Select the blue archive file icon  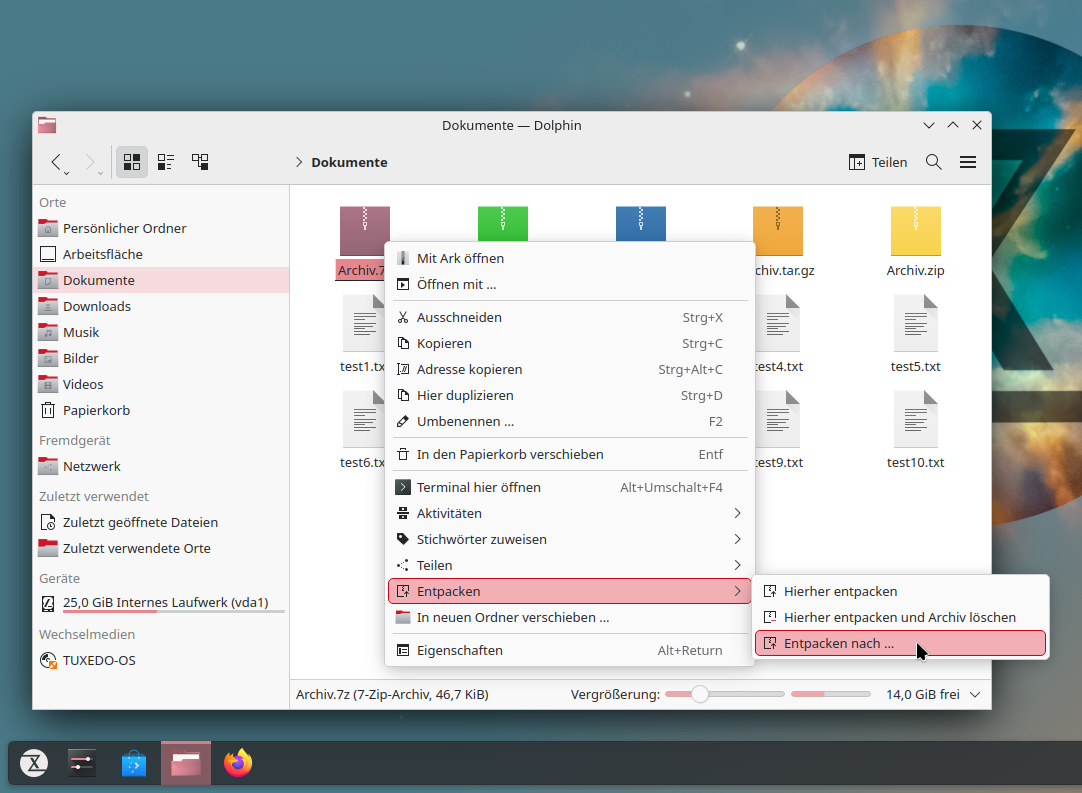click(x=641, y=223)
